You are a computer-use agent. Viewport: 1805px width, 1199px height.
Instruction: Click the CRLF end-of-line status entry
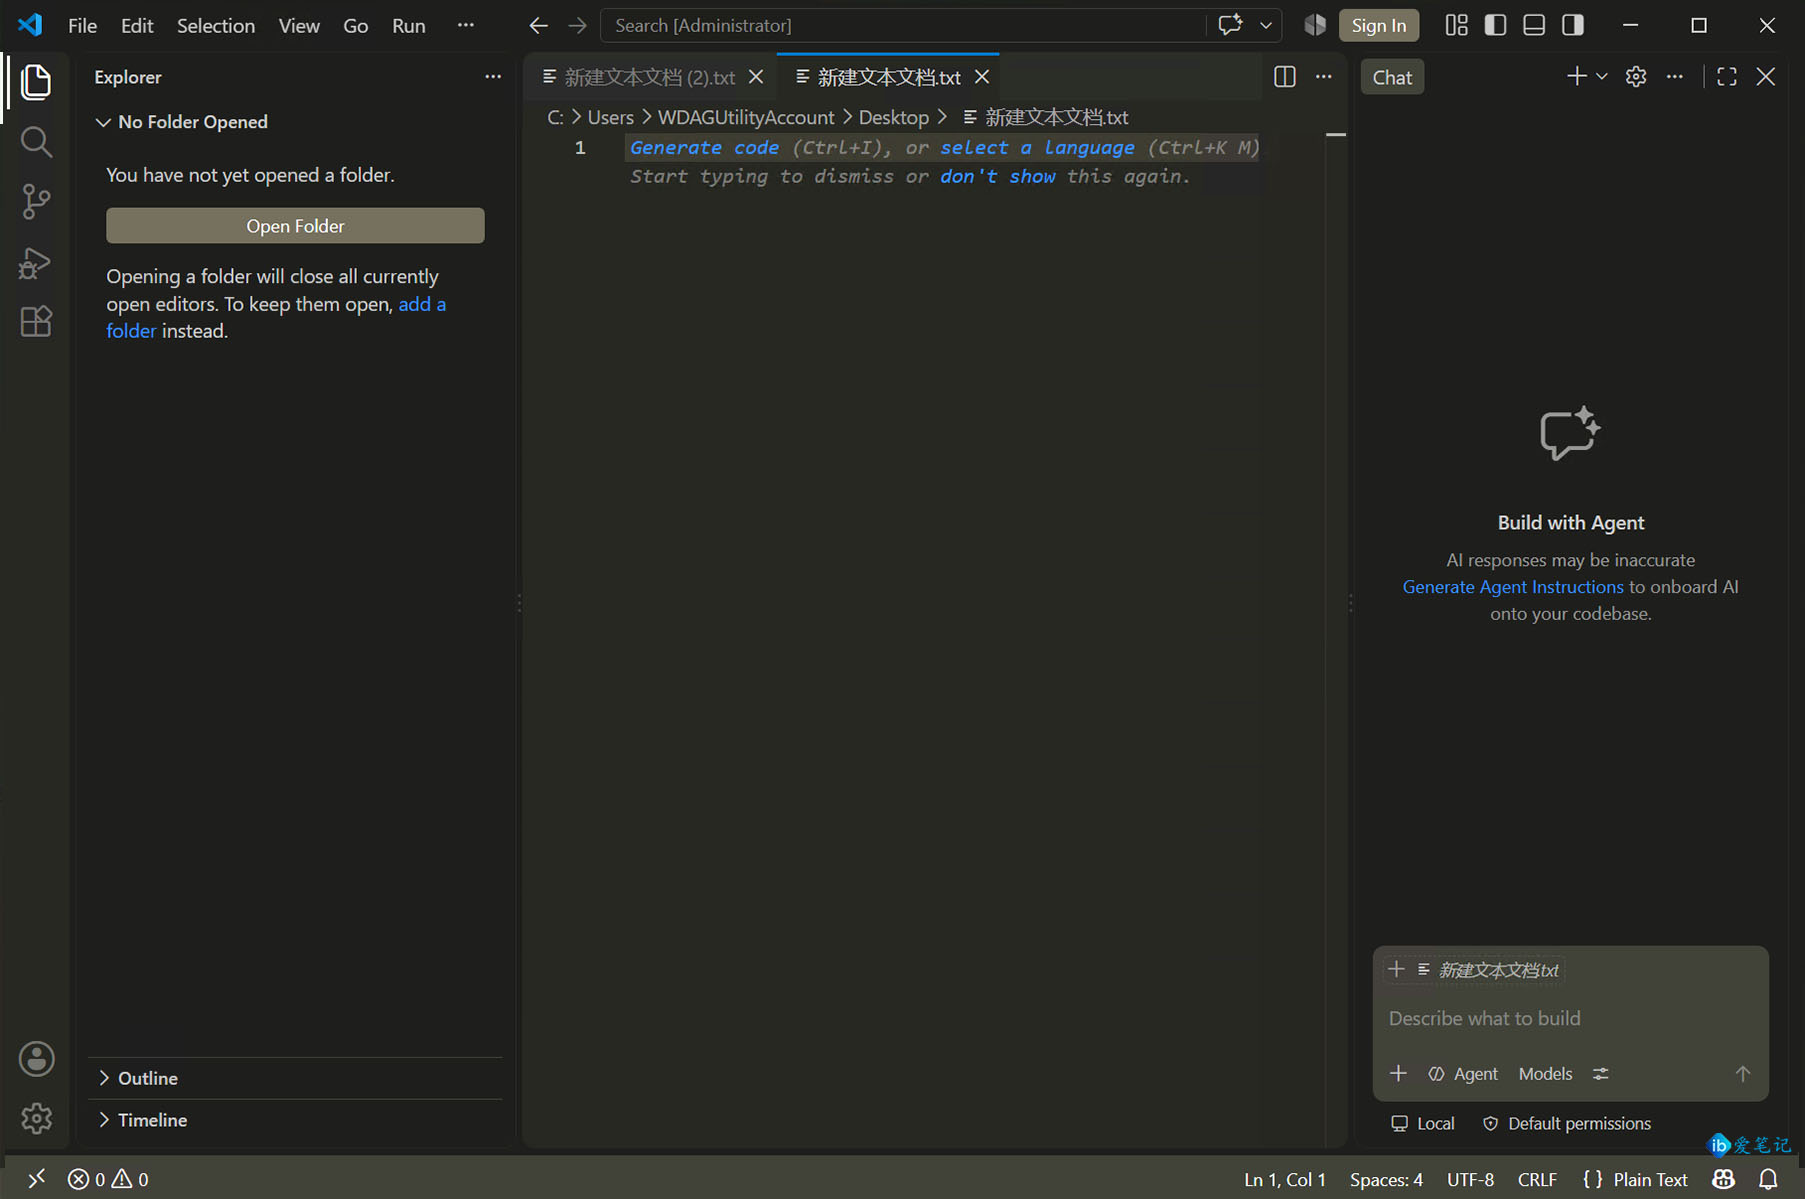click(1537, 1179)
